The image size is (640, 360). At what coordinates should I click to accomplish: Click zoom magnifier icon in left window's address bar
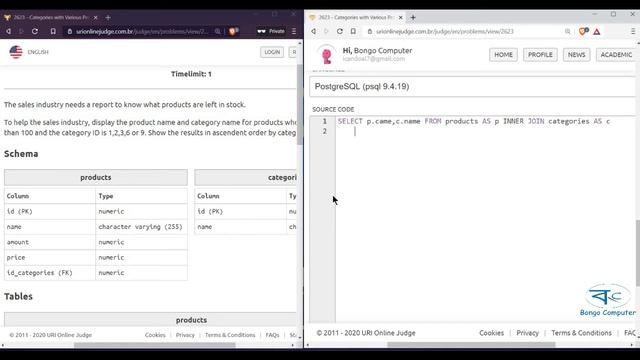[x=218, y=31]
